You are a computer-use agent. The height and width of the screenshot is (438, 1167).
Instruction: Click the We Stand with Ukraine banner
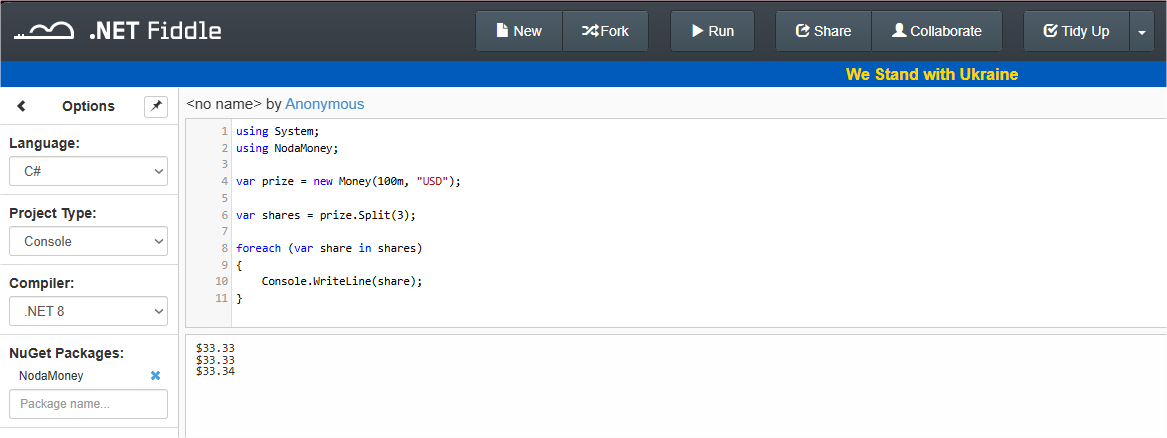coord(932,74)
